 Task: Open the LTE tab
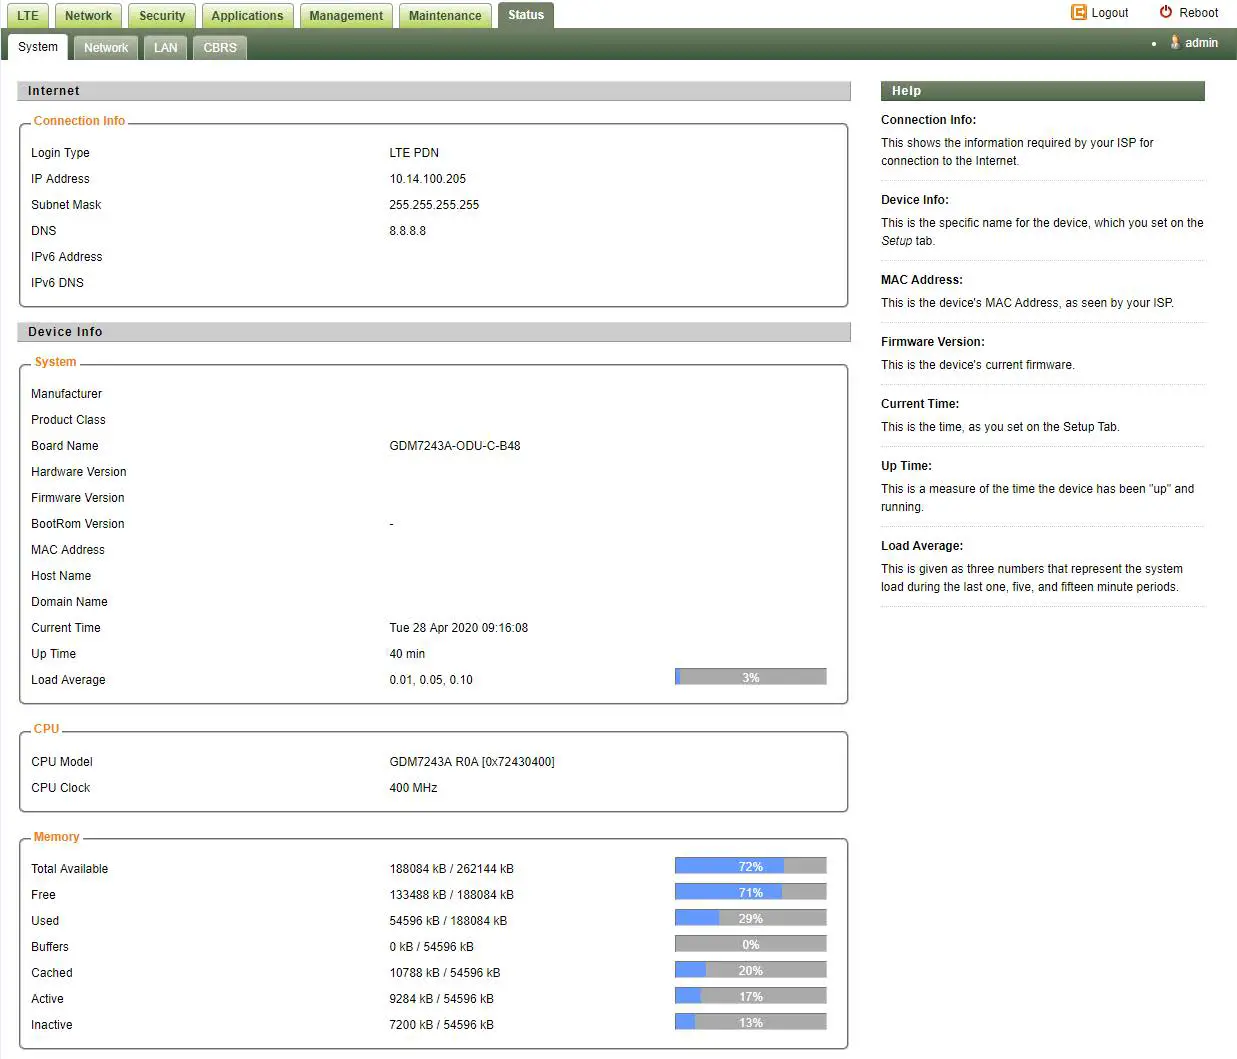[28, 16]
